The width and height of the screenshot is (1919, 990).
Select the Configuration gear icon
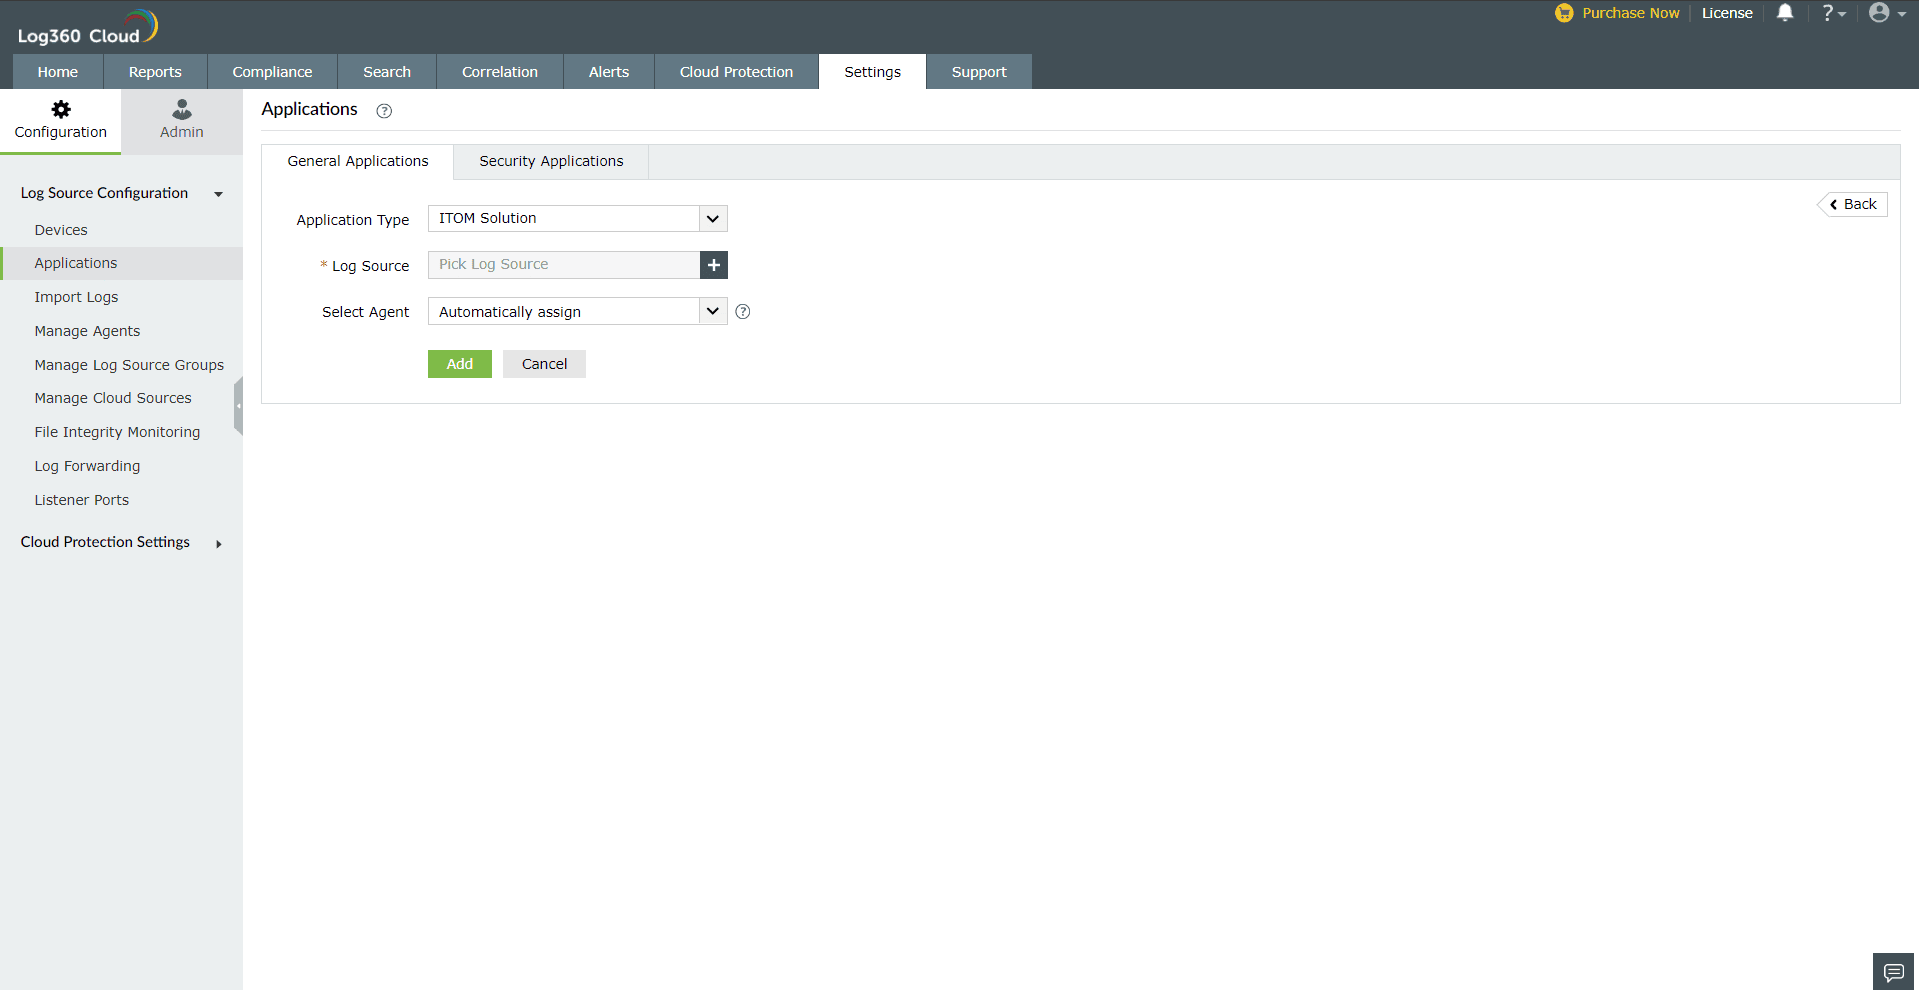(x=61, y=109)
